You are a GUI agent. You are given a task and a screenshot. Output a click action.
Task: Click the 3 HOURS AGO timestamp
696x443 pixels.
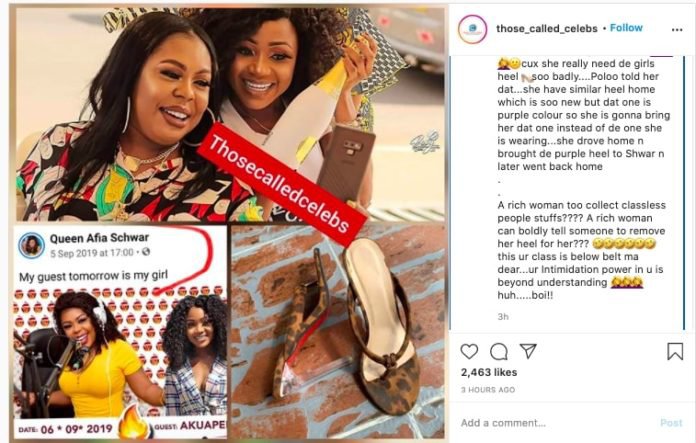pyautogui.click(x=488, y=390)
